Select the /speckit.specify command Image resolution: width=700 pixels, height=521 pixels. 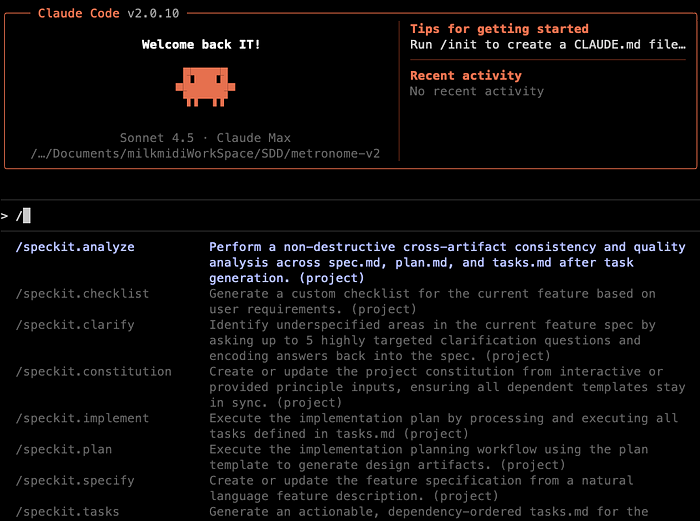pyautogui.click(x=78, y=480)
